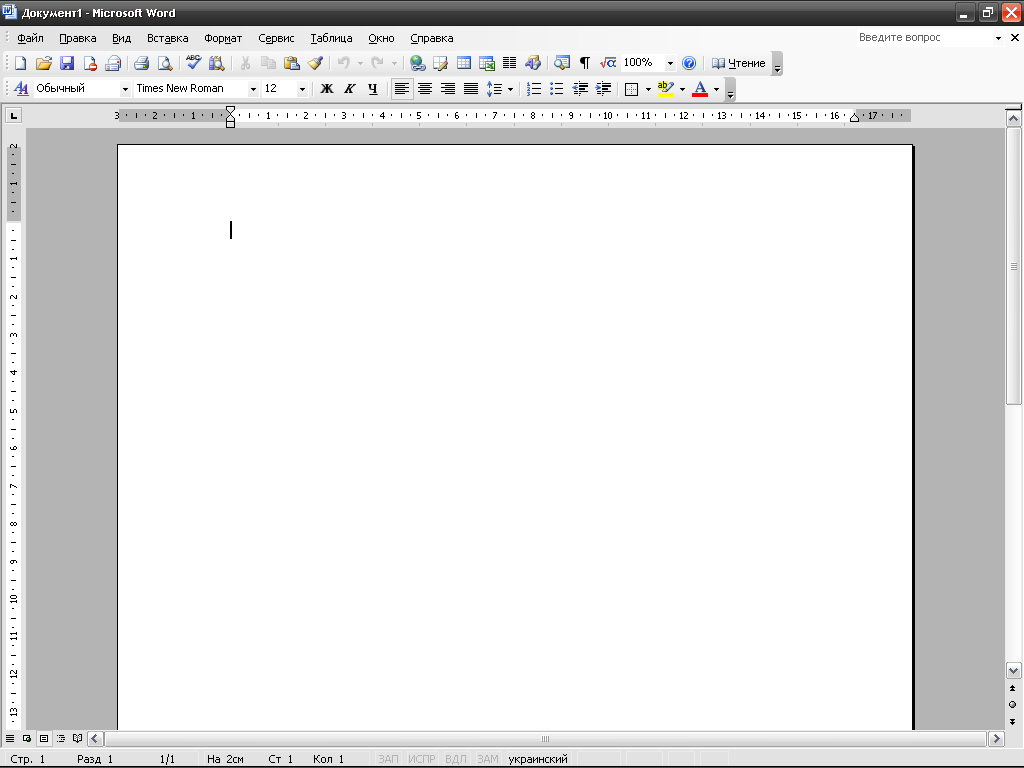Viewport: 1024px width, 768px height.
Task: Apply bulleted list formatting
Action: (556, 89)
